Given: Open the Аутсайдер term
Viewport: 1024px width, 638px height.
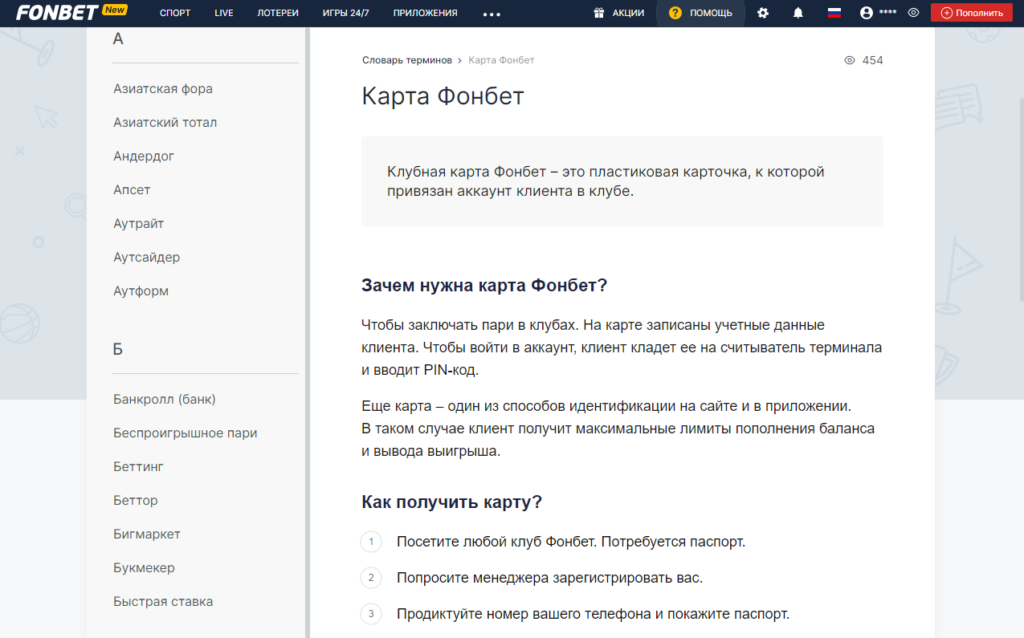Looking at the screenshot, I should 146,257.
